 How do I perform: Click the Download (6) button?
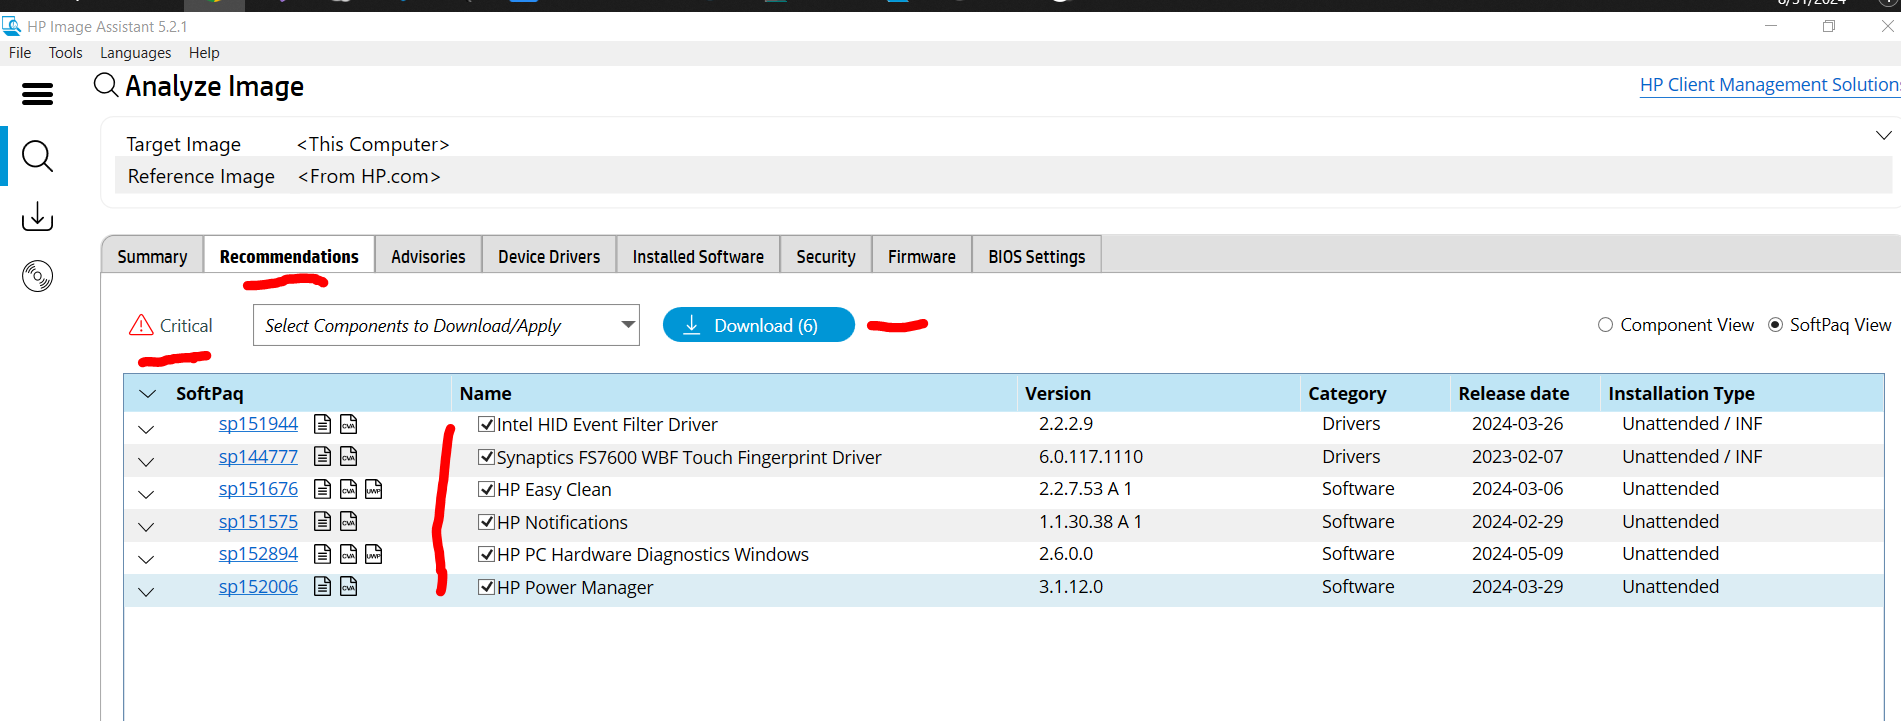pyautogui.click(x=758, y=325)
